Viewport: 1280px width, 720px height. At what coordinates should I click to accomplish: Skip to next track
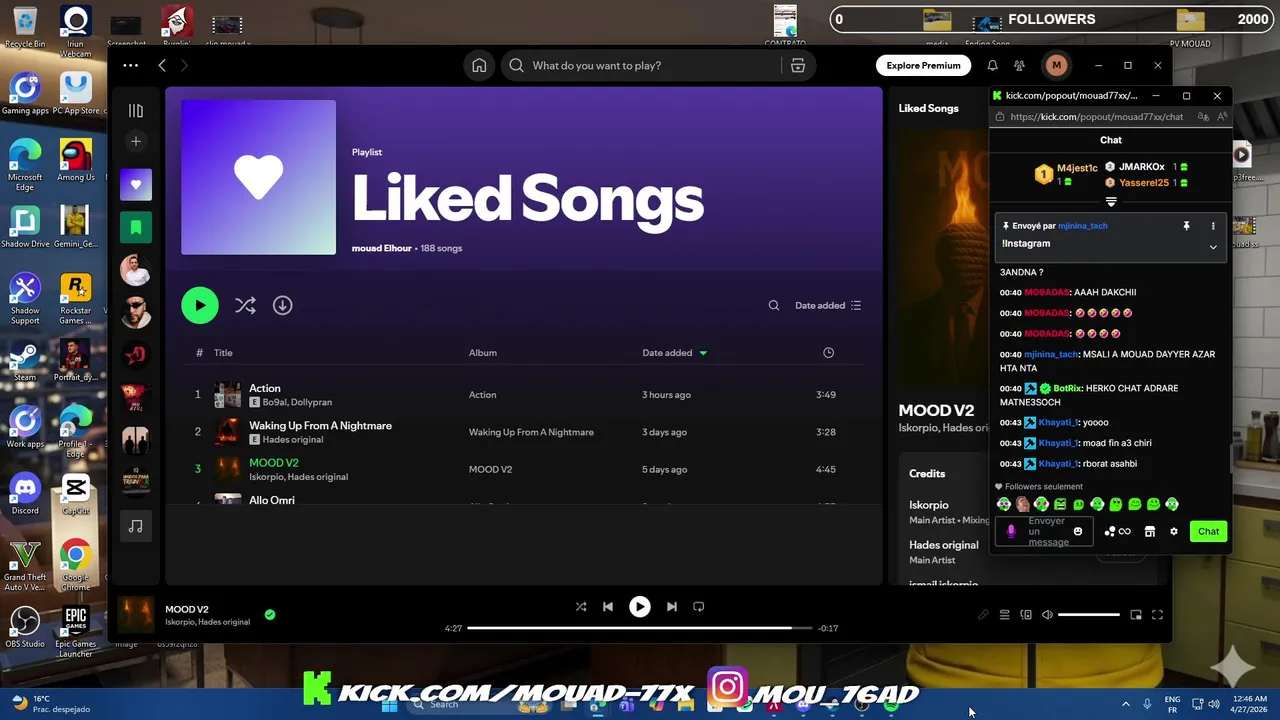click(672, 606)
